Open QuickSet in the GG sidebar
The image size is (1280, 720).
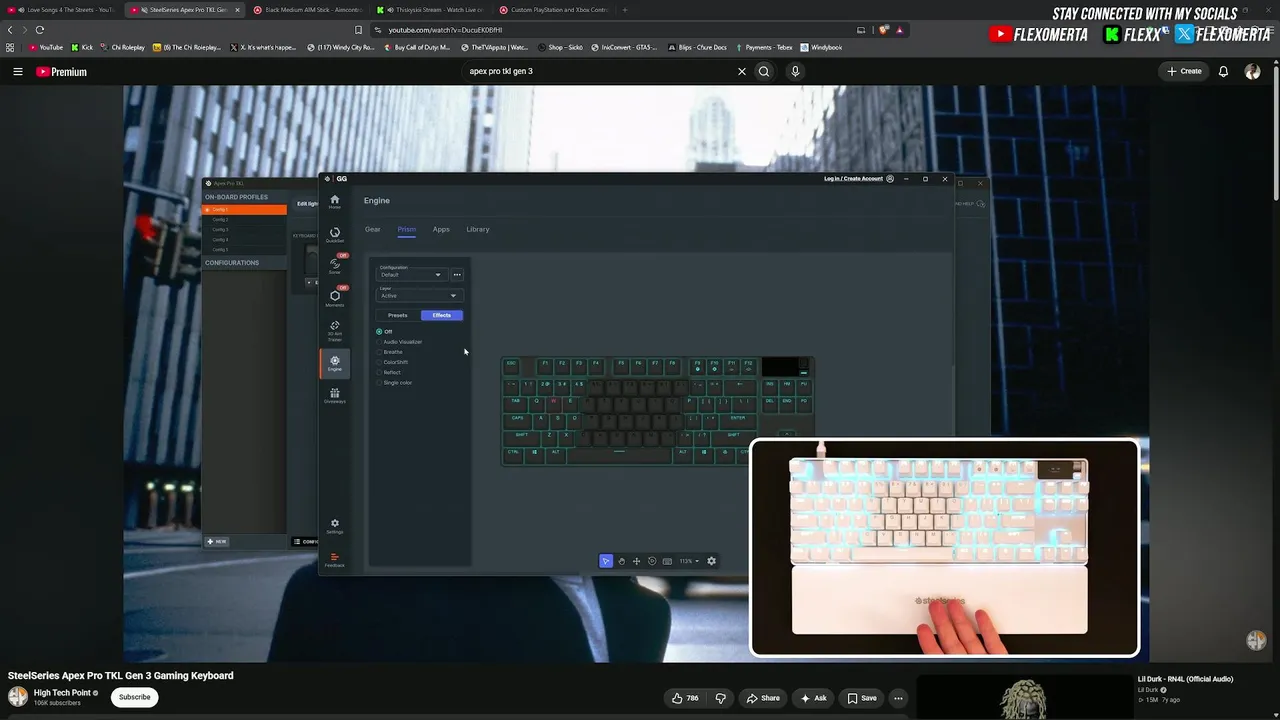coord(334,234)
